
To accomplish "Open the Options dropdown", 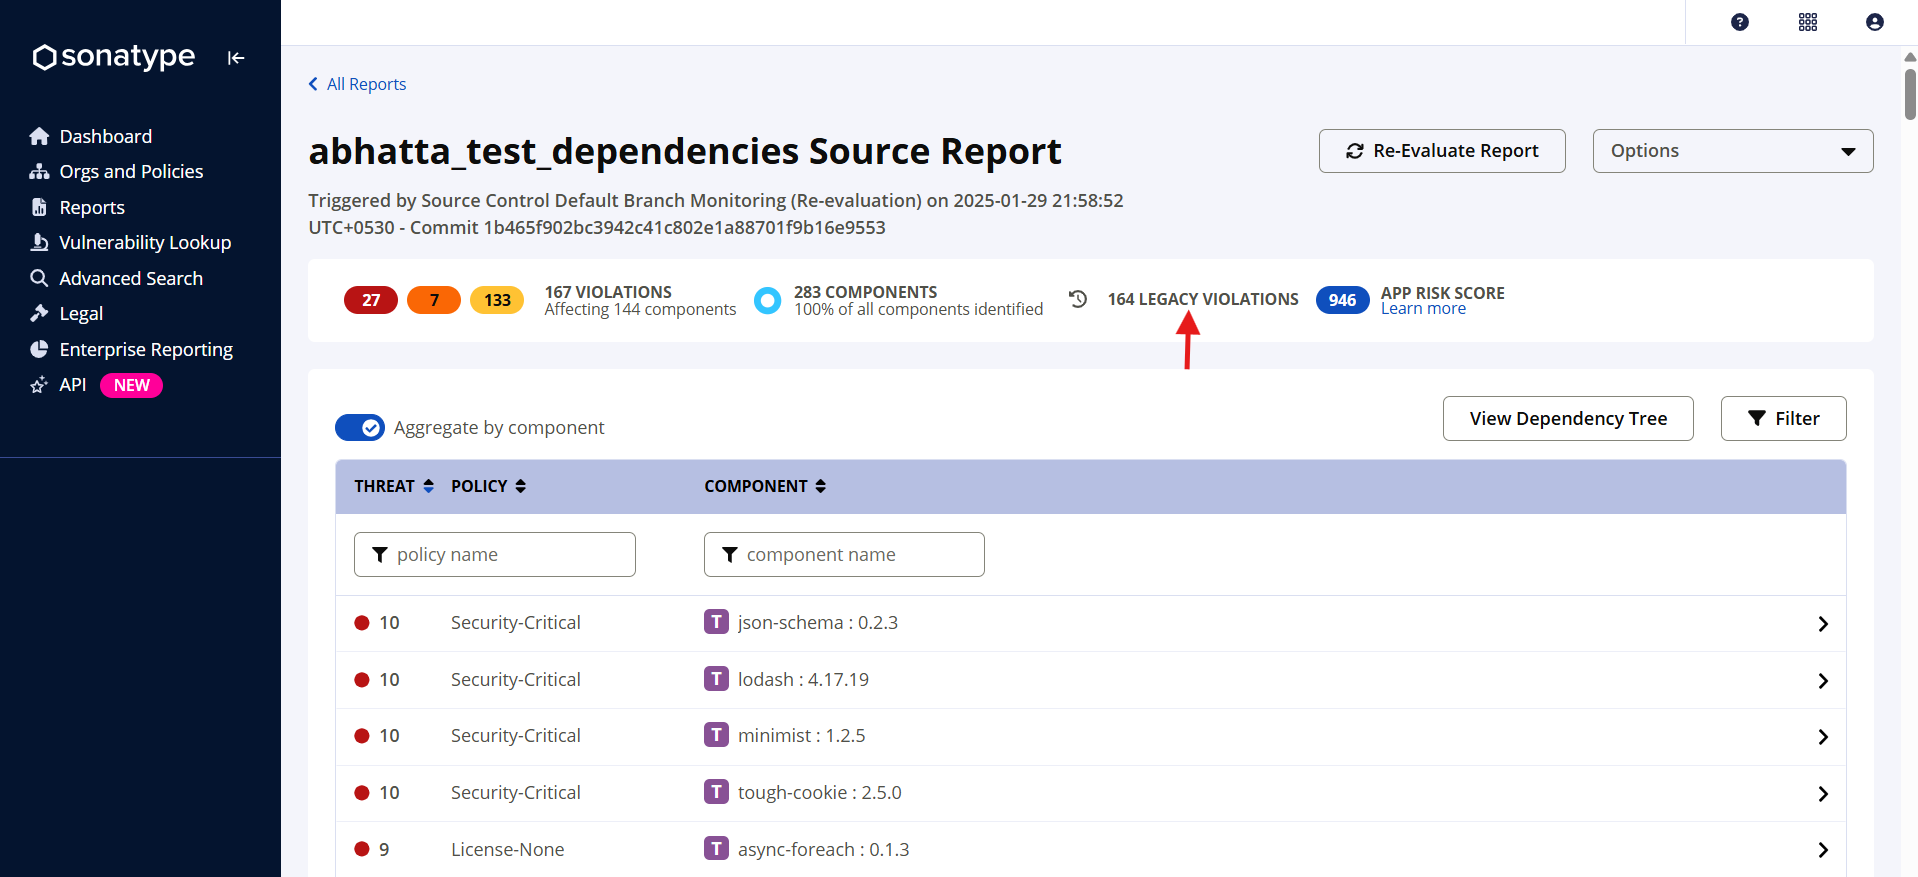I will [x=1733, y=151].
